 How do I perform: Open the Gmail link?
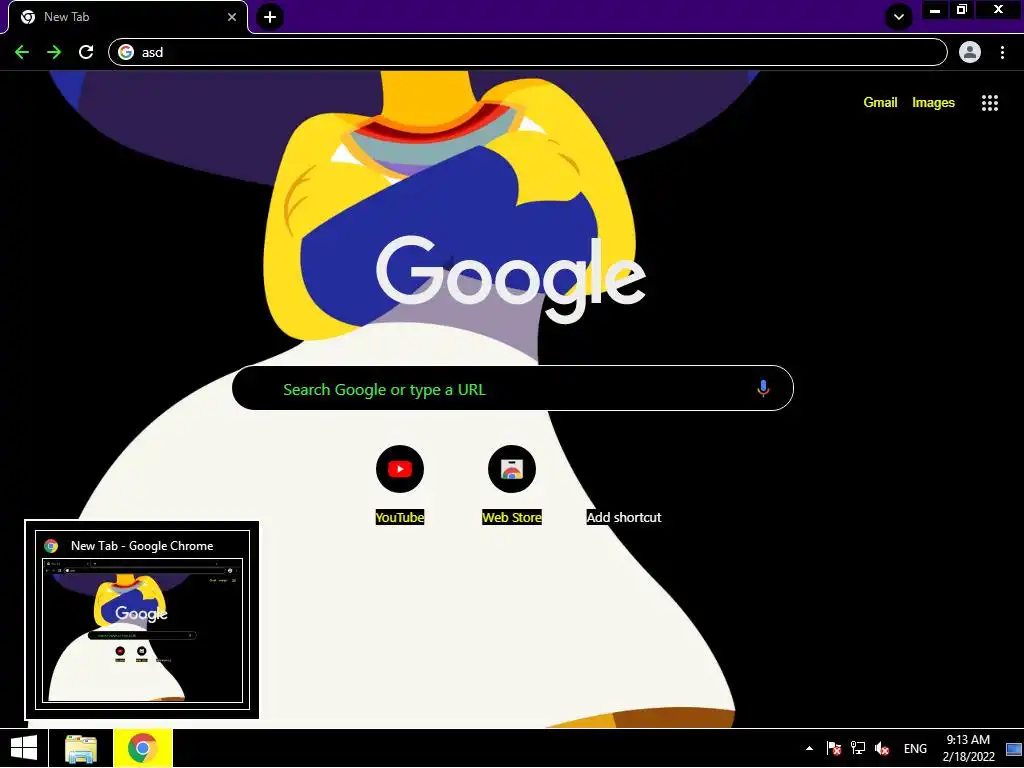880,103
